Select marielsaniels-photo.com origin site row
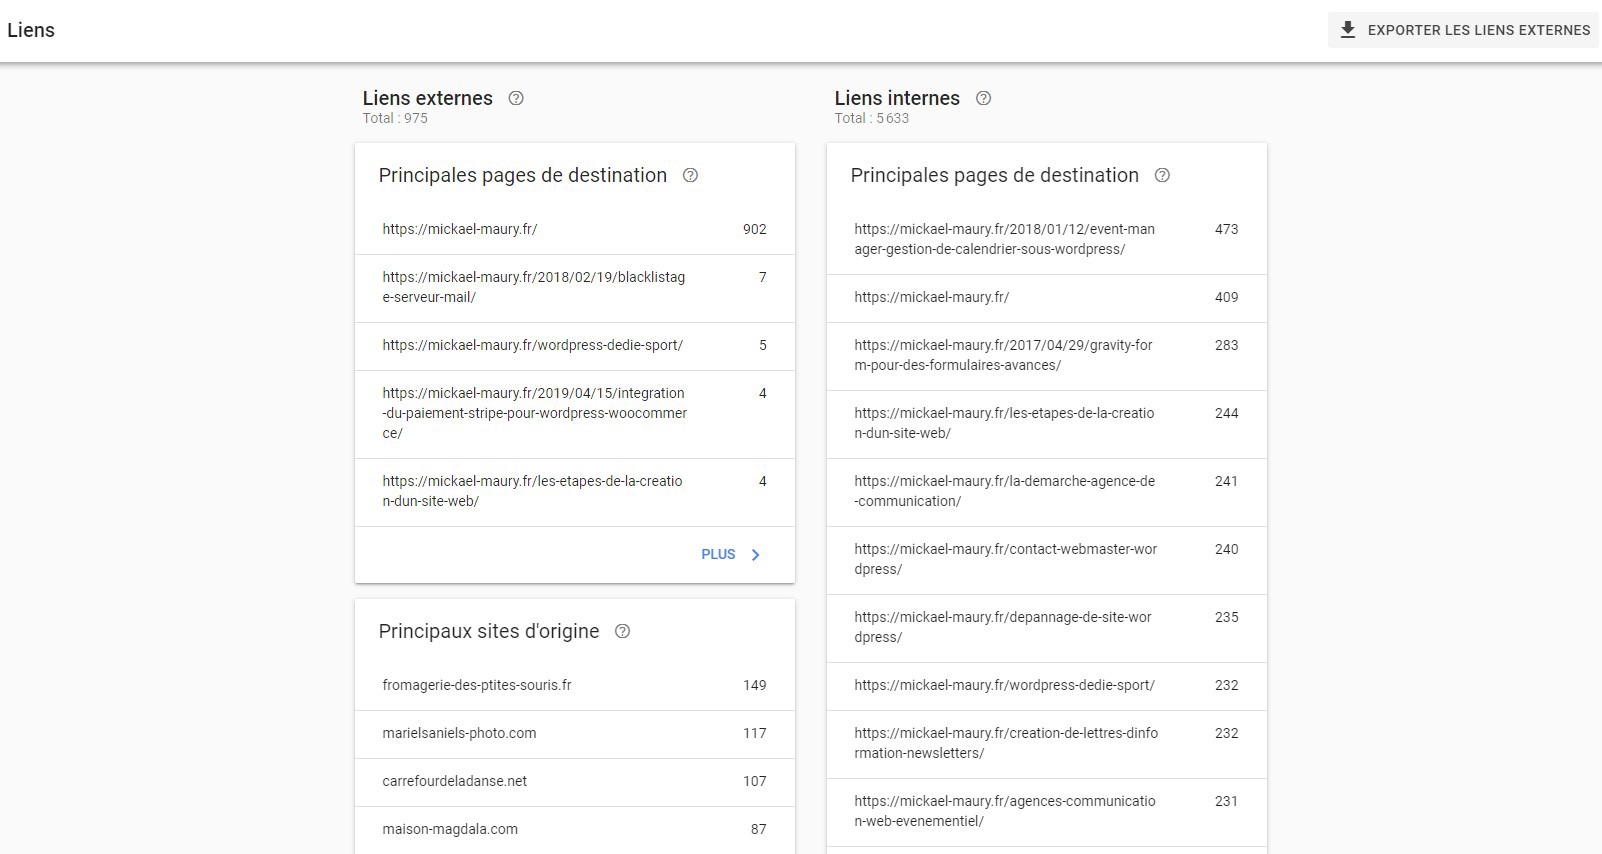This screenshot has height=854, width=1602. [574, 733]
